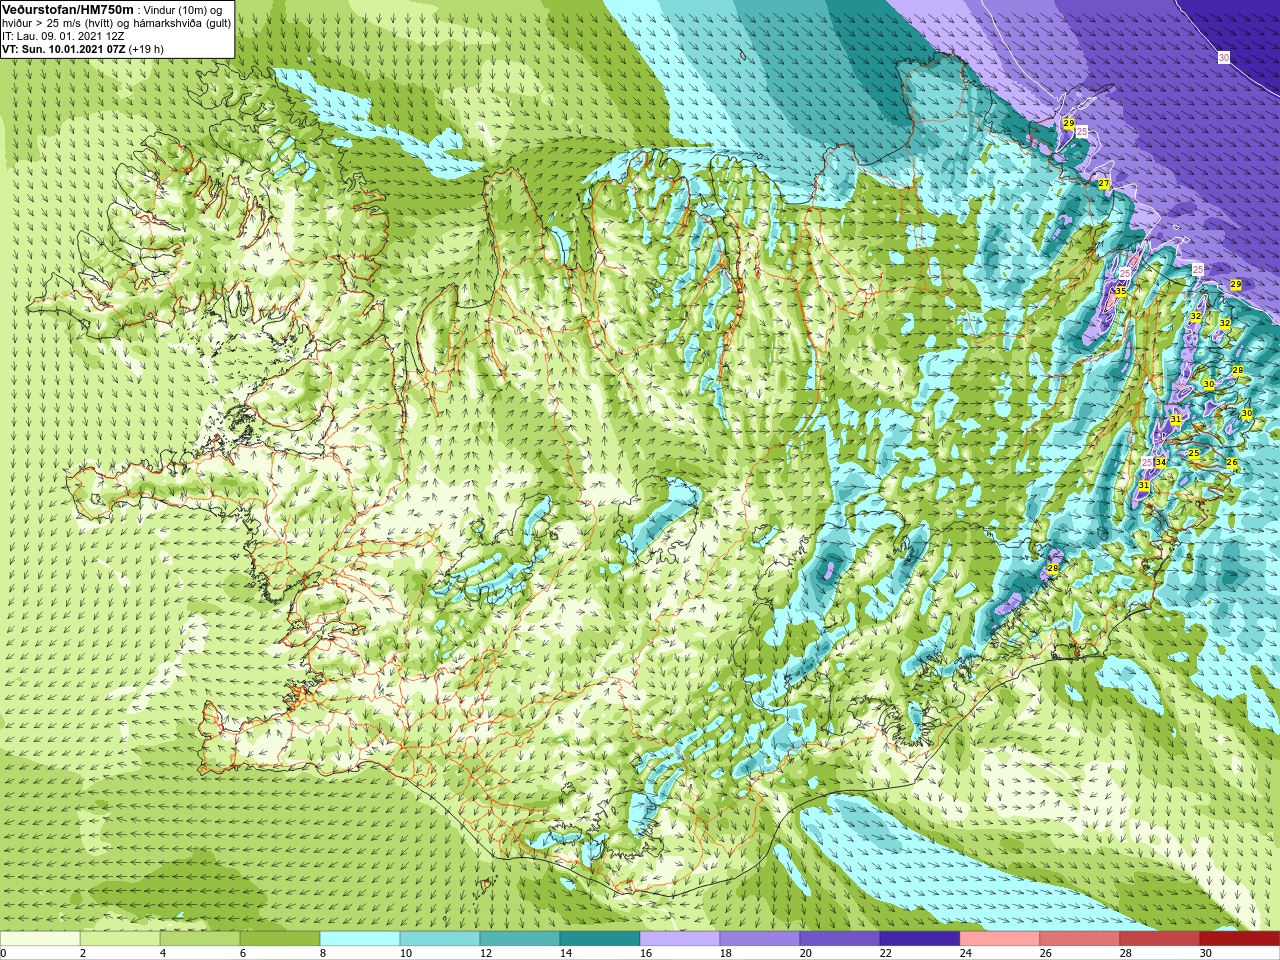Select the 16–18 m/s lavender swatch

click(680, 939)
